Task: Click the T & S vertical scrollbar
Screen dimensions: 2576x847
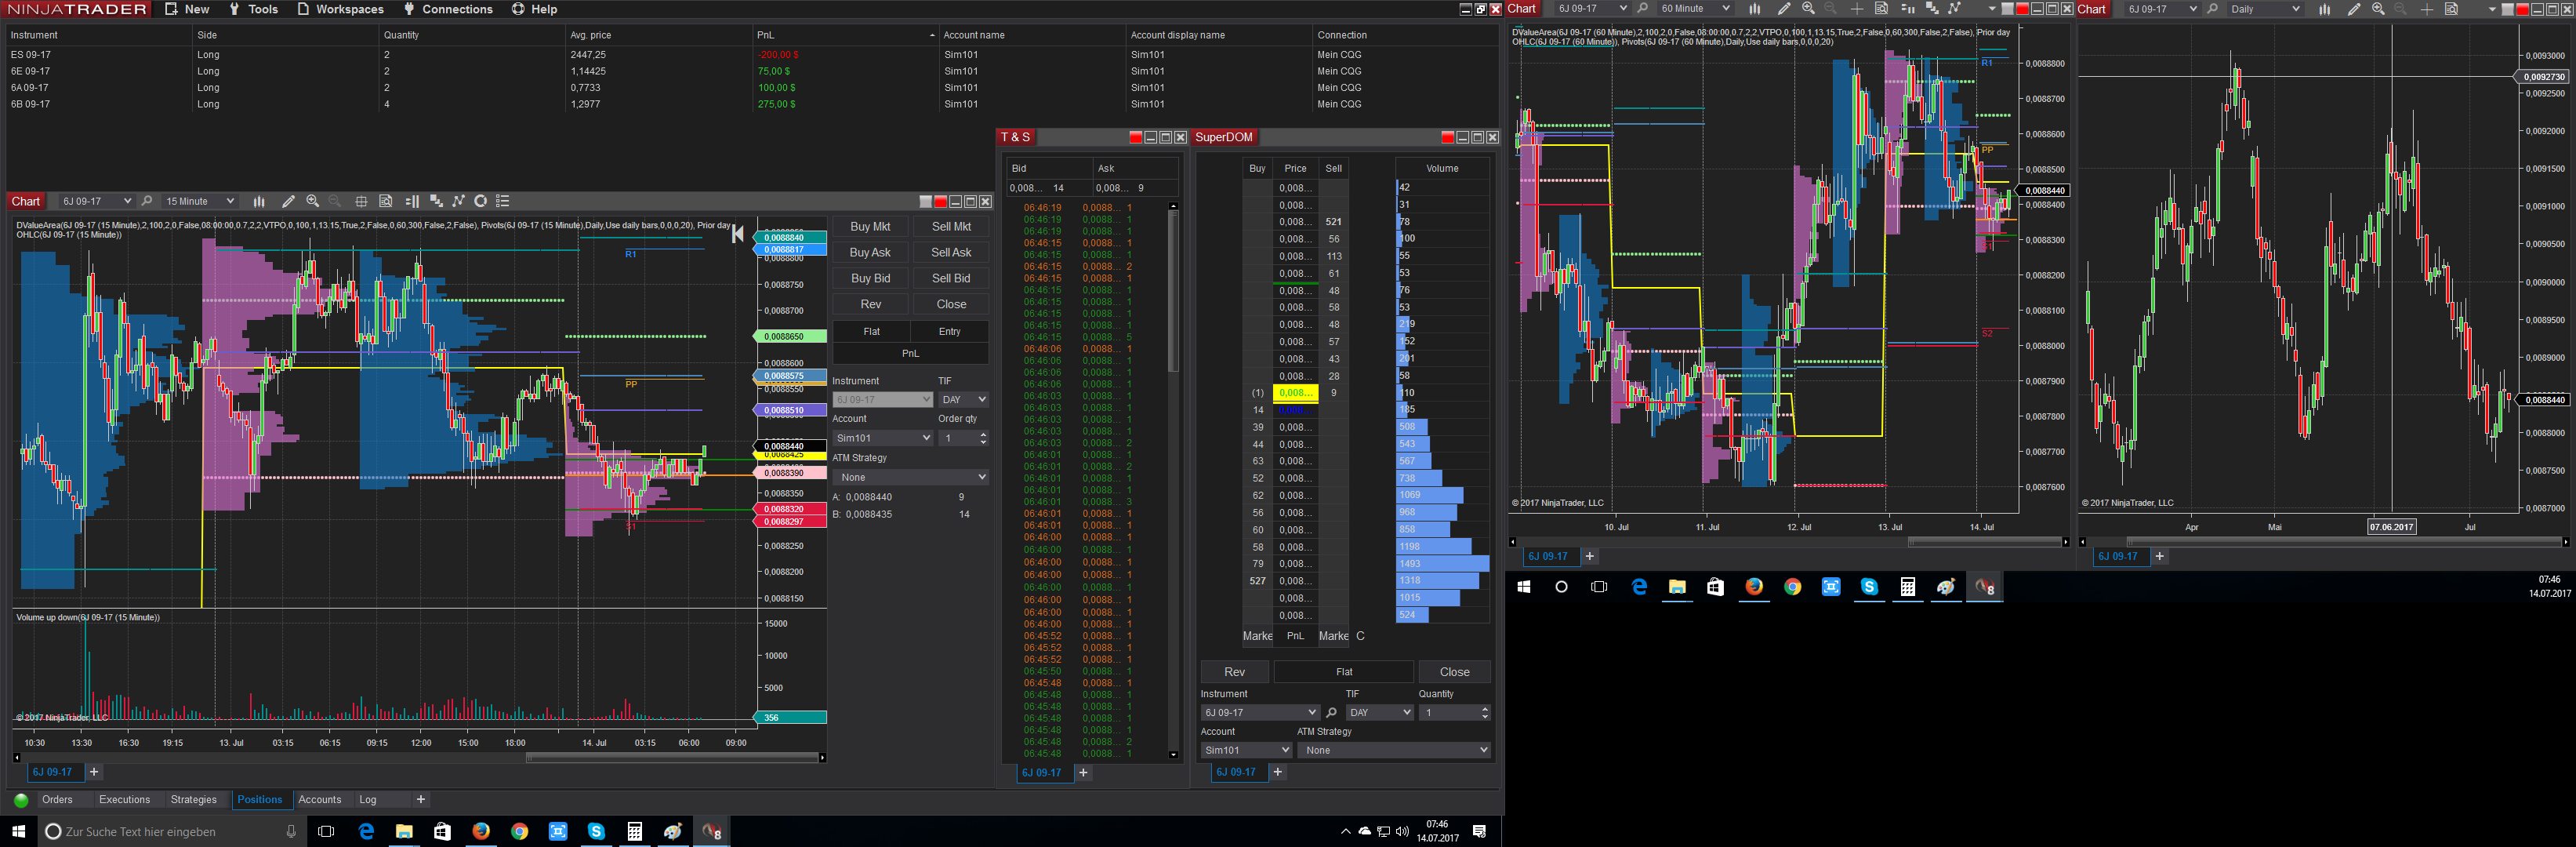Action: point(1173,290)
